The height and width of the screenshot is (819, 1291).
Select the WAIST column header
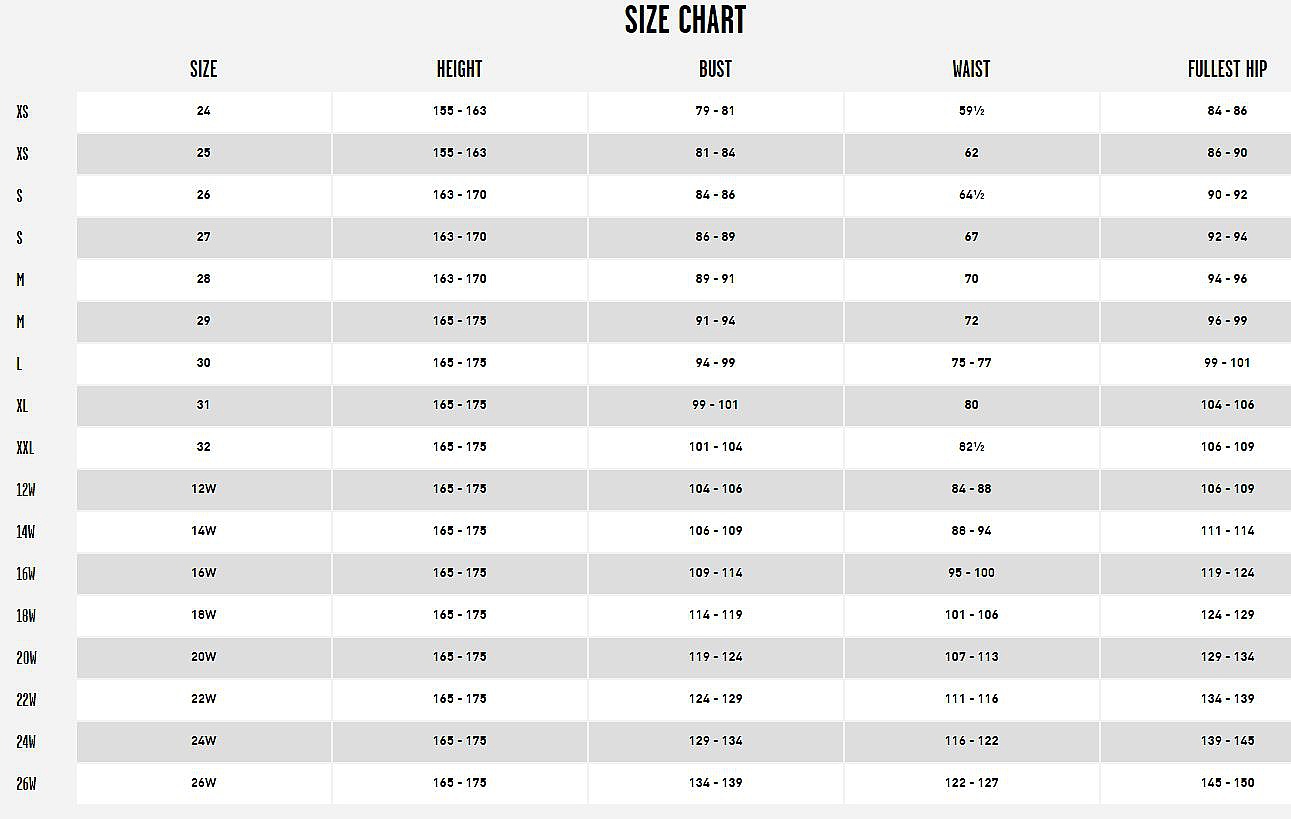click(971, 69)
